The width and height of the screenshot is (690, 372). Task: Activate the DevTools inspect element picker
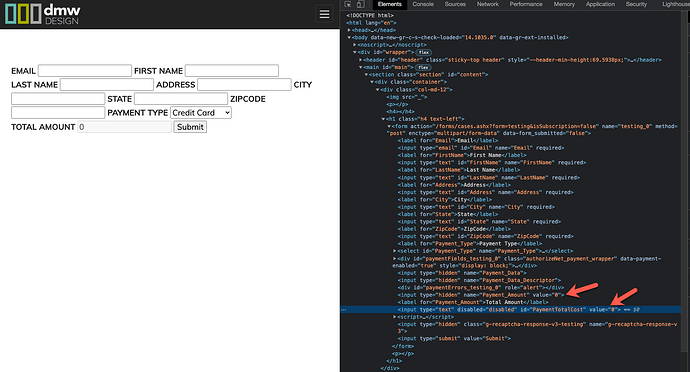[x=348, y=4]
